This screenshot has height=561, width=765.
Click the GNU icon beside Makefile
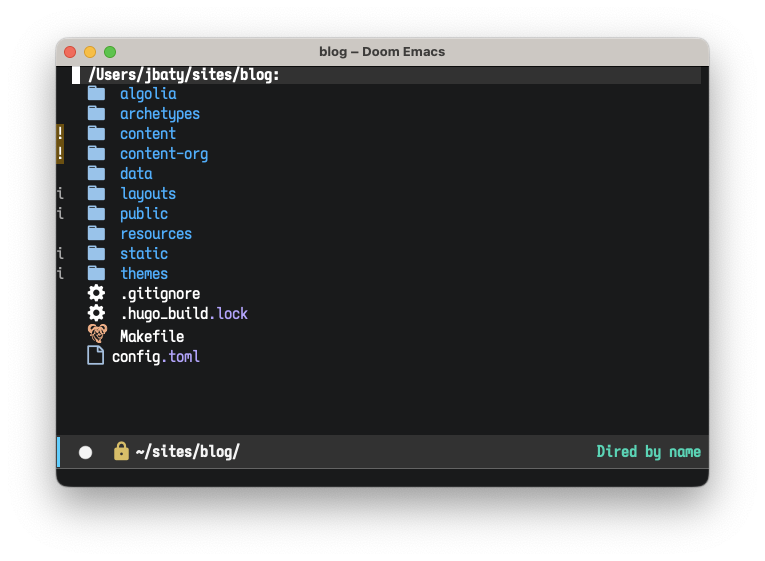pyautogui.click(x=97, y=334)
